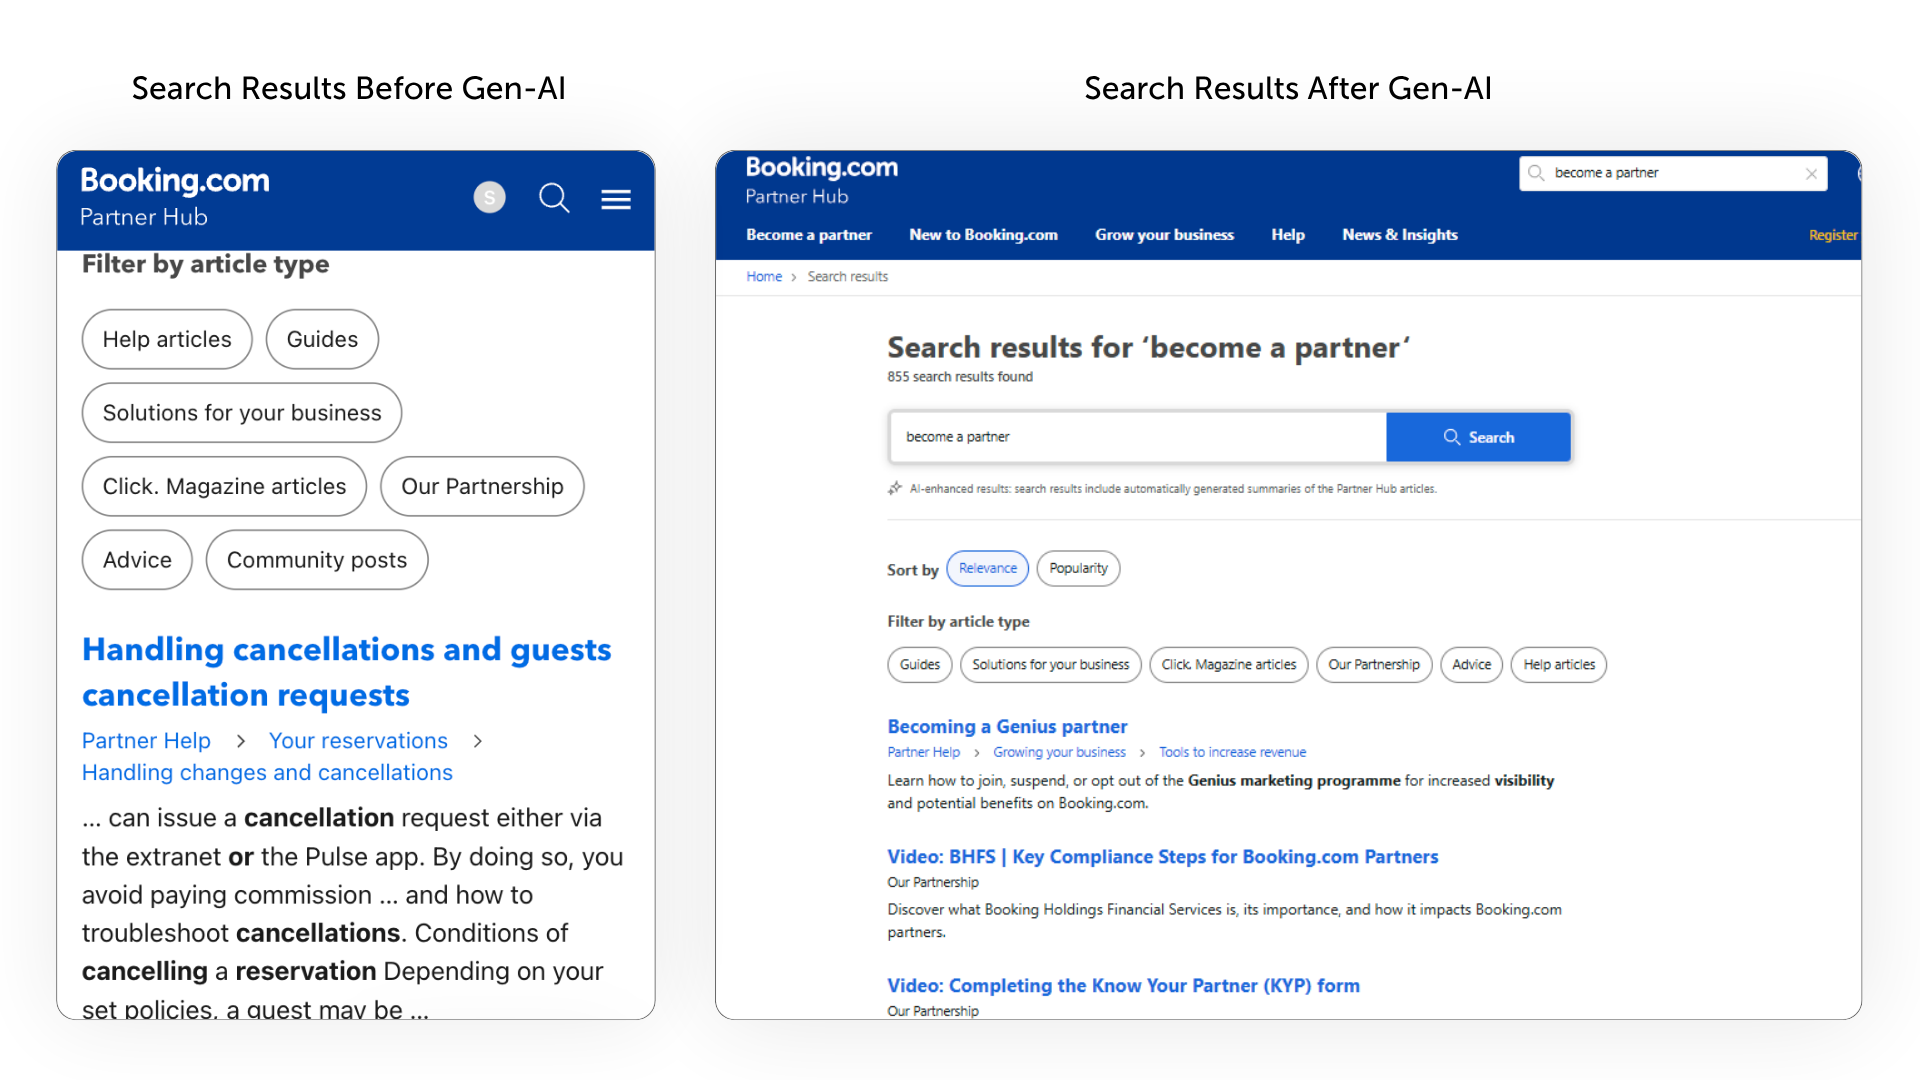1920x1080 pixels.
Task: Select the desktop Guides filter pill
Action: tap(920, 665)
